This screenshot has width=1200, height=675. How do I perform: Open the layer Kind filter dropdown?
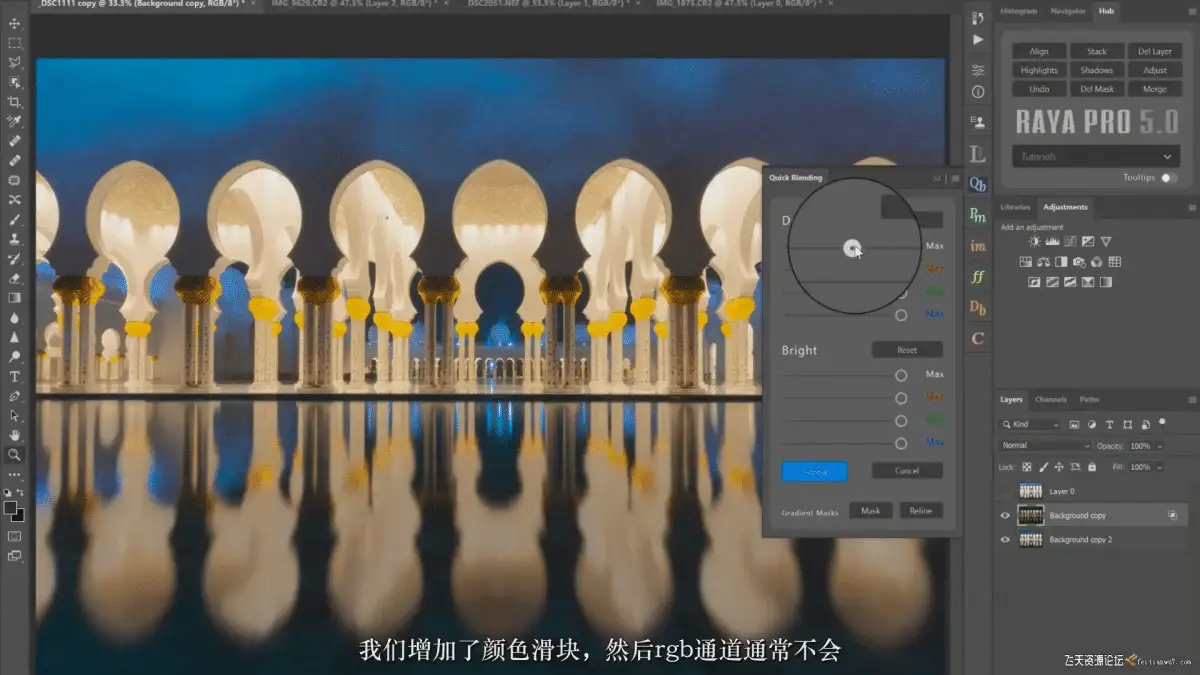tap(1032, 425)
